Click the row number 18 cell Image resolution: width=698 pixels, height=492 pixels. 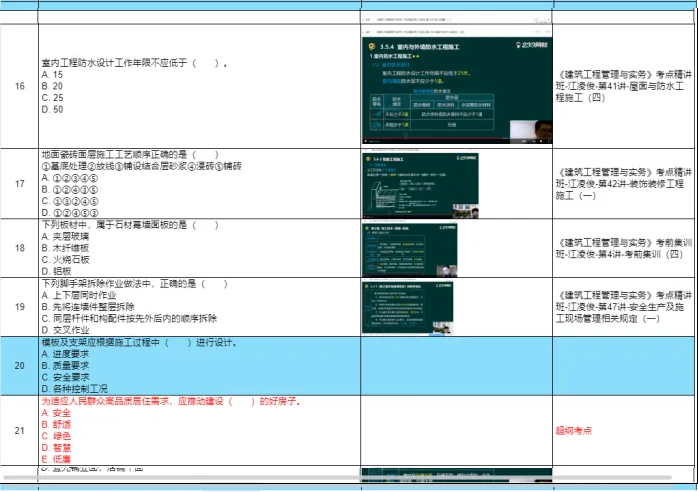[x=19, y=248]
